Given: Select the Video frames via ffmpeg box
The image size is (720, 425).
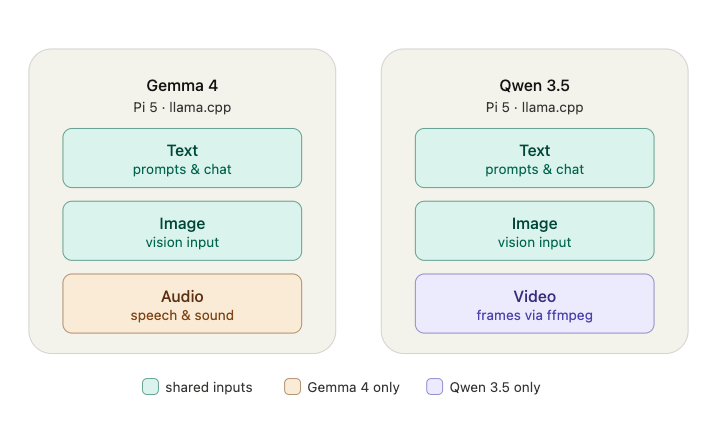Looking at the screenshot, I should click(x=534, y=304).
